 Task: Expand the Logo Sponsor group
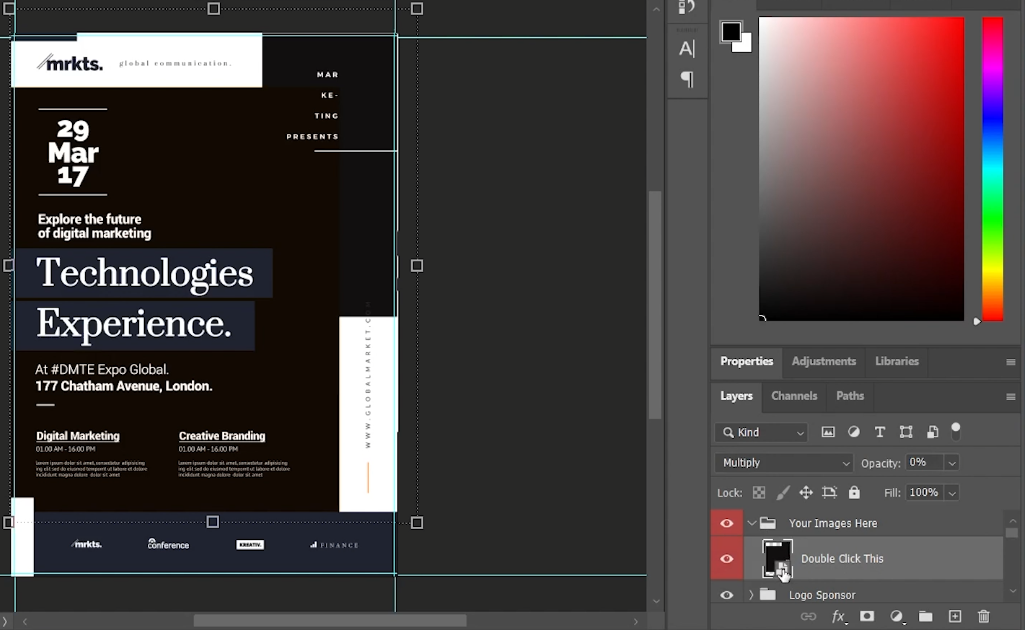point(751,595)
